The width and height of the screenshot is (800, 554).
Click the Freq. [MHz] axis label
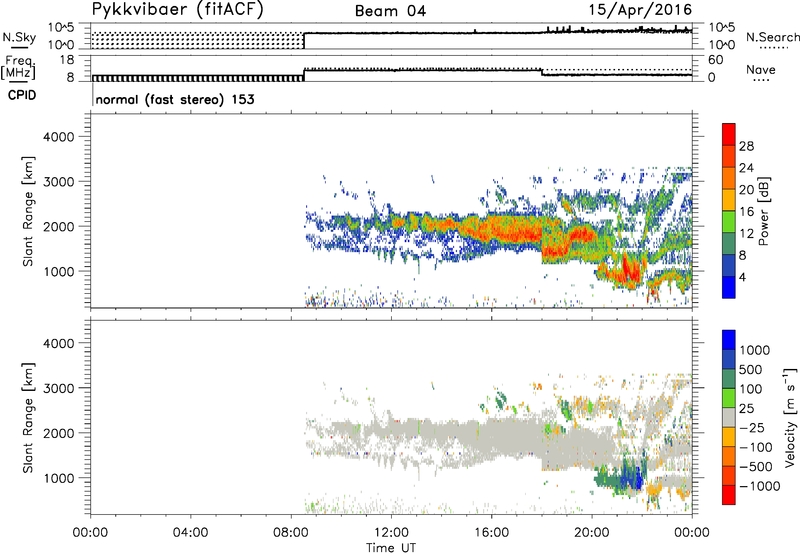(x=18, y=68)
